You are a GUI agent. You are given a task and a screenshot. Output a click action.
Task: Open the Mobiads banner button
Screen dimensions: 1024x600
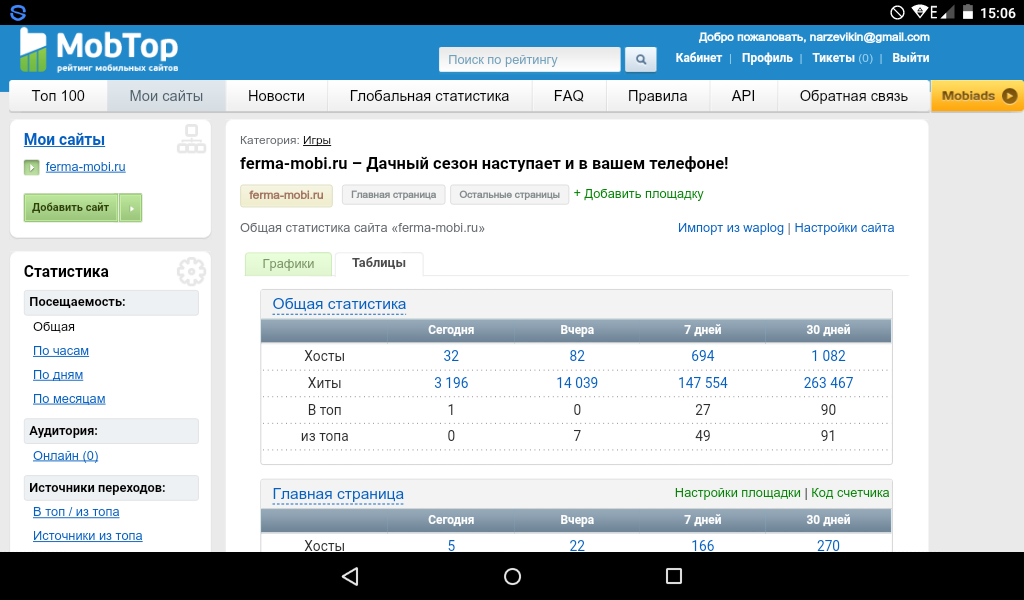coord(977,96)
